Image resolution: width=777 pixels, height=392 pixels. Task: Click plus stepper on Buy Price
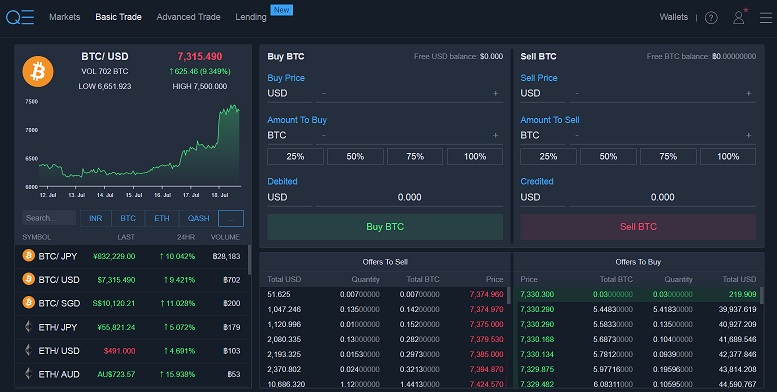(495, 93)
